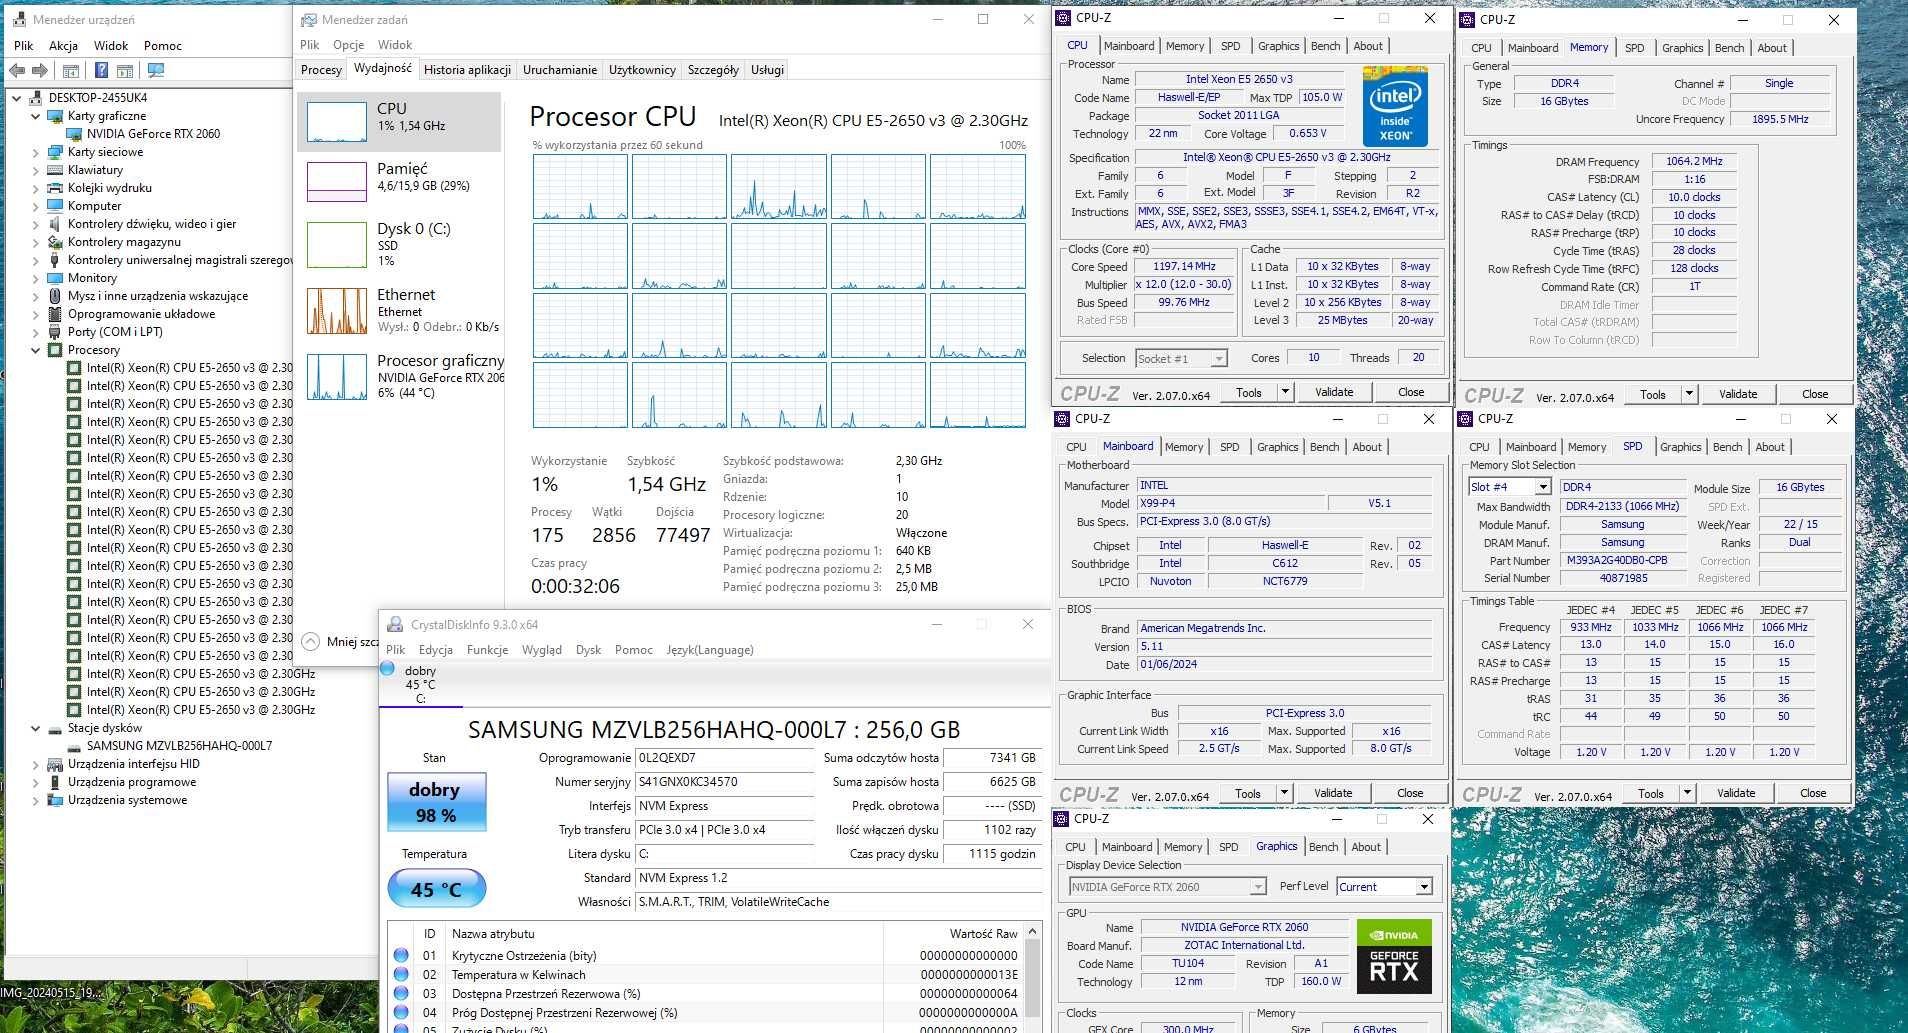This screenshot has width=1908, height=1033.
Task: Open the Opcje menu in Task Manager
Action: pos(348,45)
